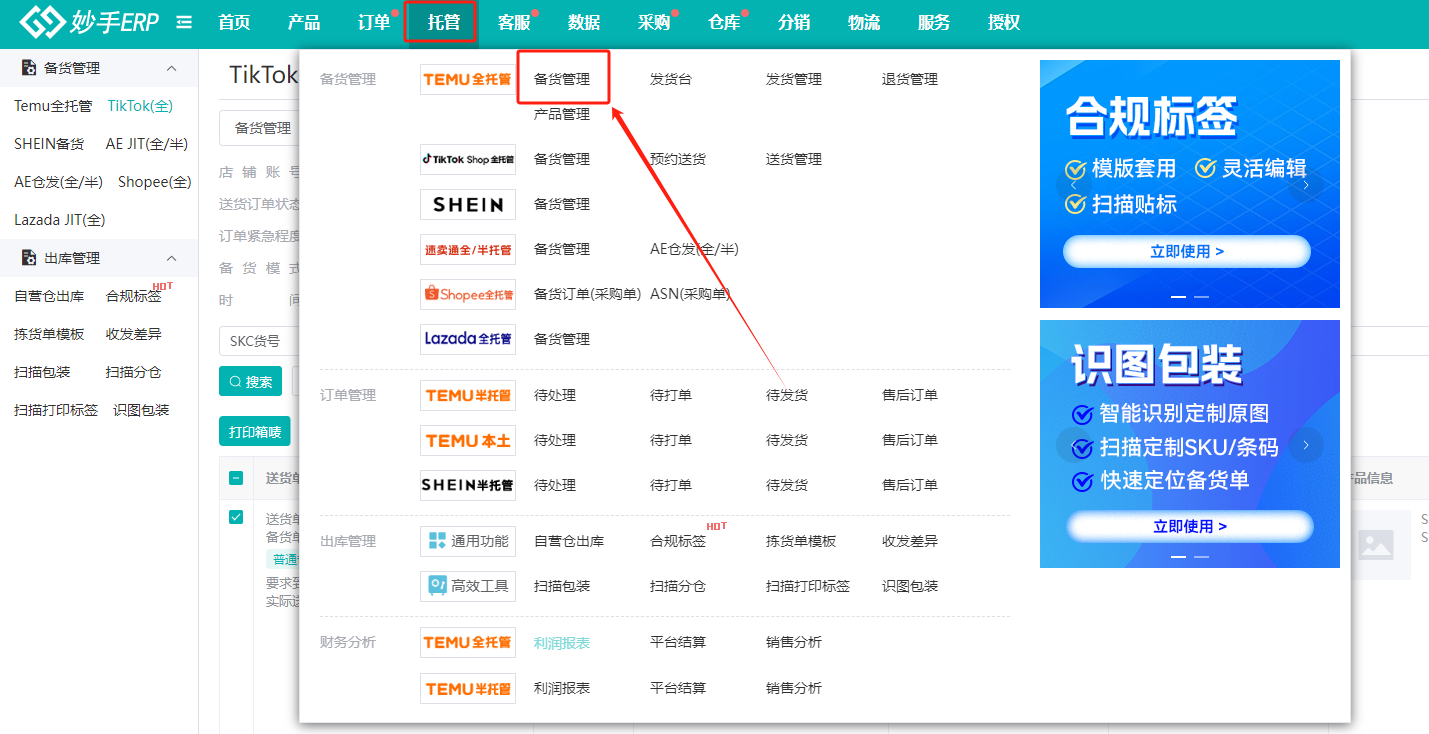This screenshot has height=734, width=1429.
Task: Click 立即使用 on 合规标签 banner
Action: (x=1187, y=251)
